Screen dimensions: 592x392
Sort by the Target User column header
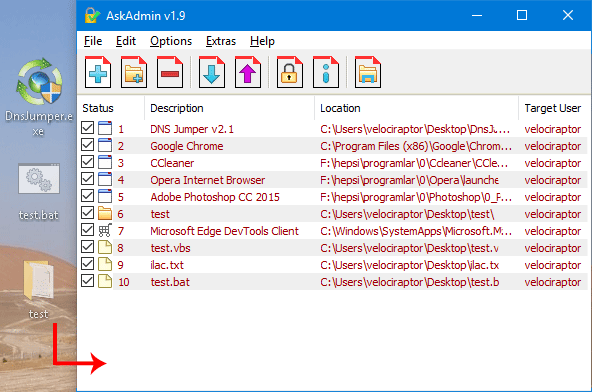pos(553,108)
